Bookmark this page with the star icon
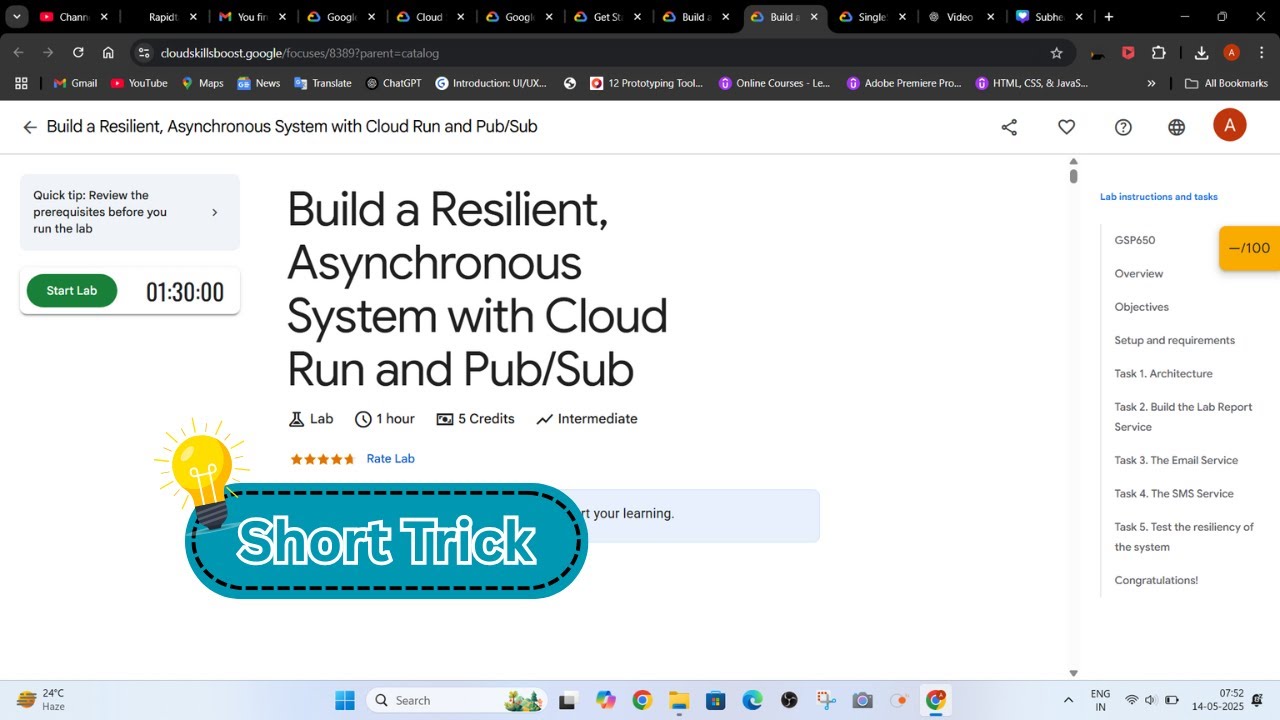This screenshot has height=720, width=1280. 1056,53
